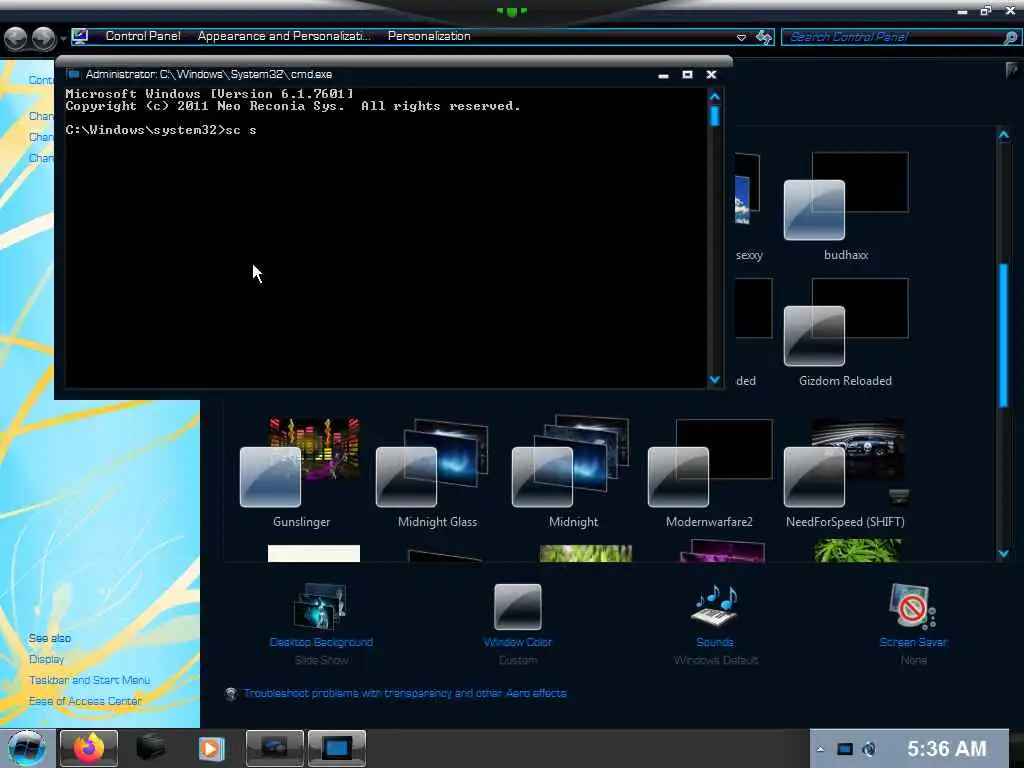The width and height of the screenshot is (1024, 768).
Task: Open the black folder taskbar icon
Action: (150, 748)
